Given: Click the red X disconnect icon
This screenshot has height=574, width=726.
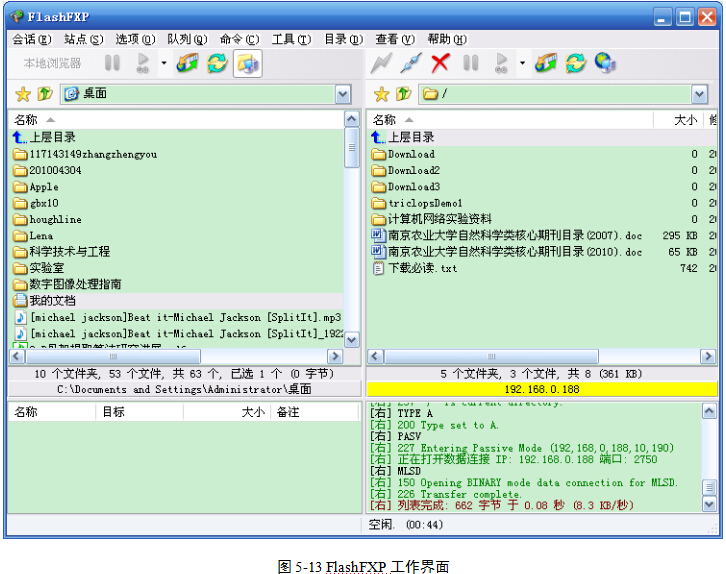Looking at the screenshot, I should point(440,63).
